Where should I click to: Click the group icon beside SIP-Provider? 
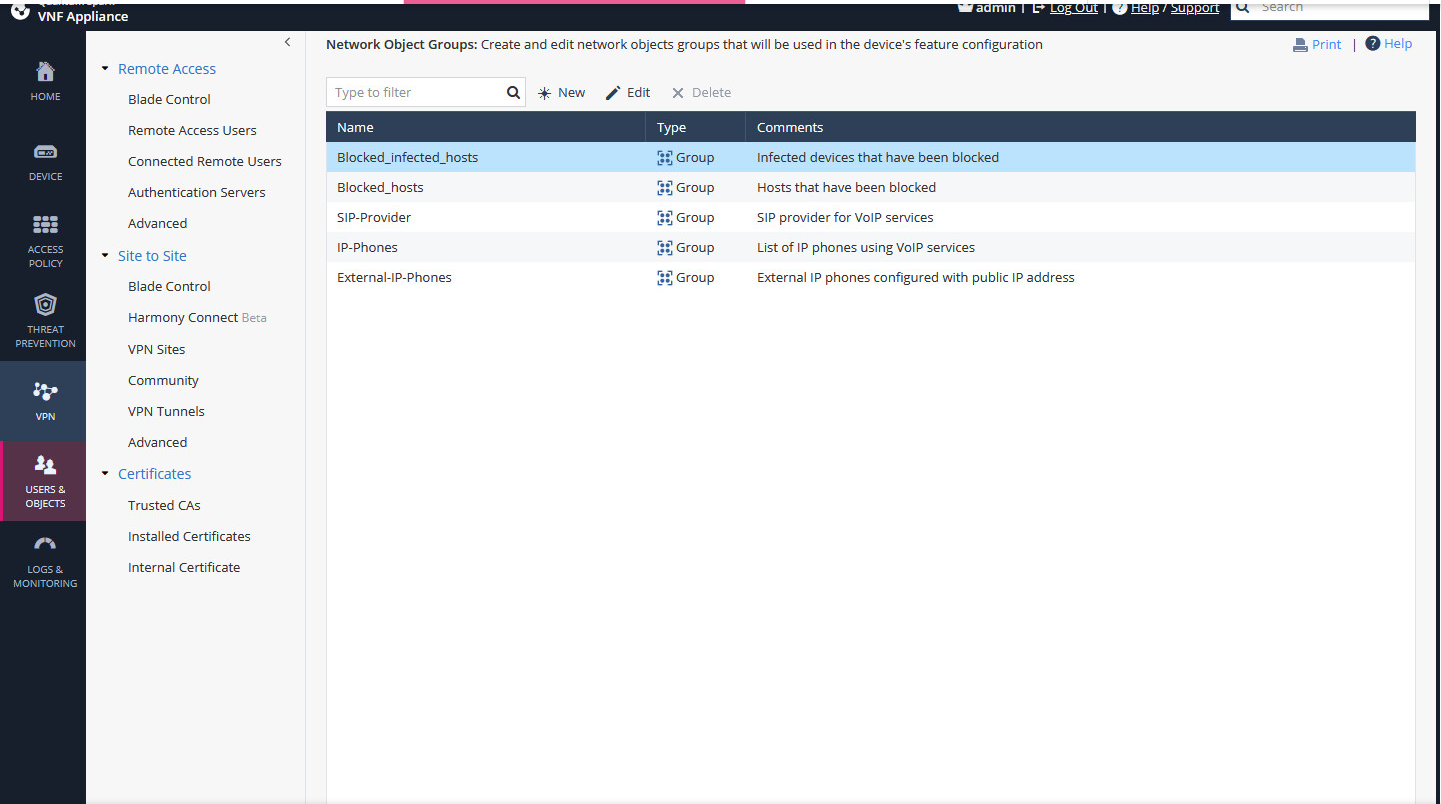pyautogui.click(x=664, y=217)
